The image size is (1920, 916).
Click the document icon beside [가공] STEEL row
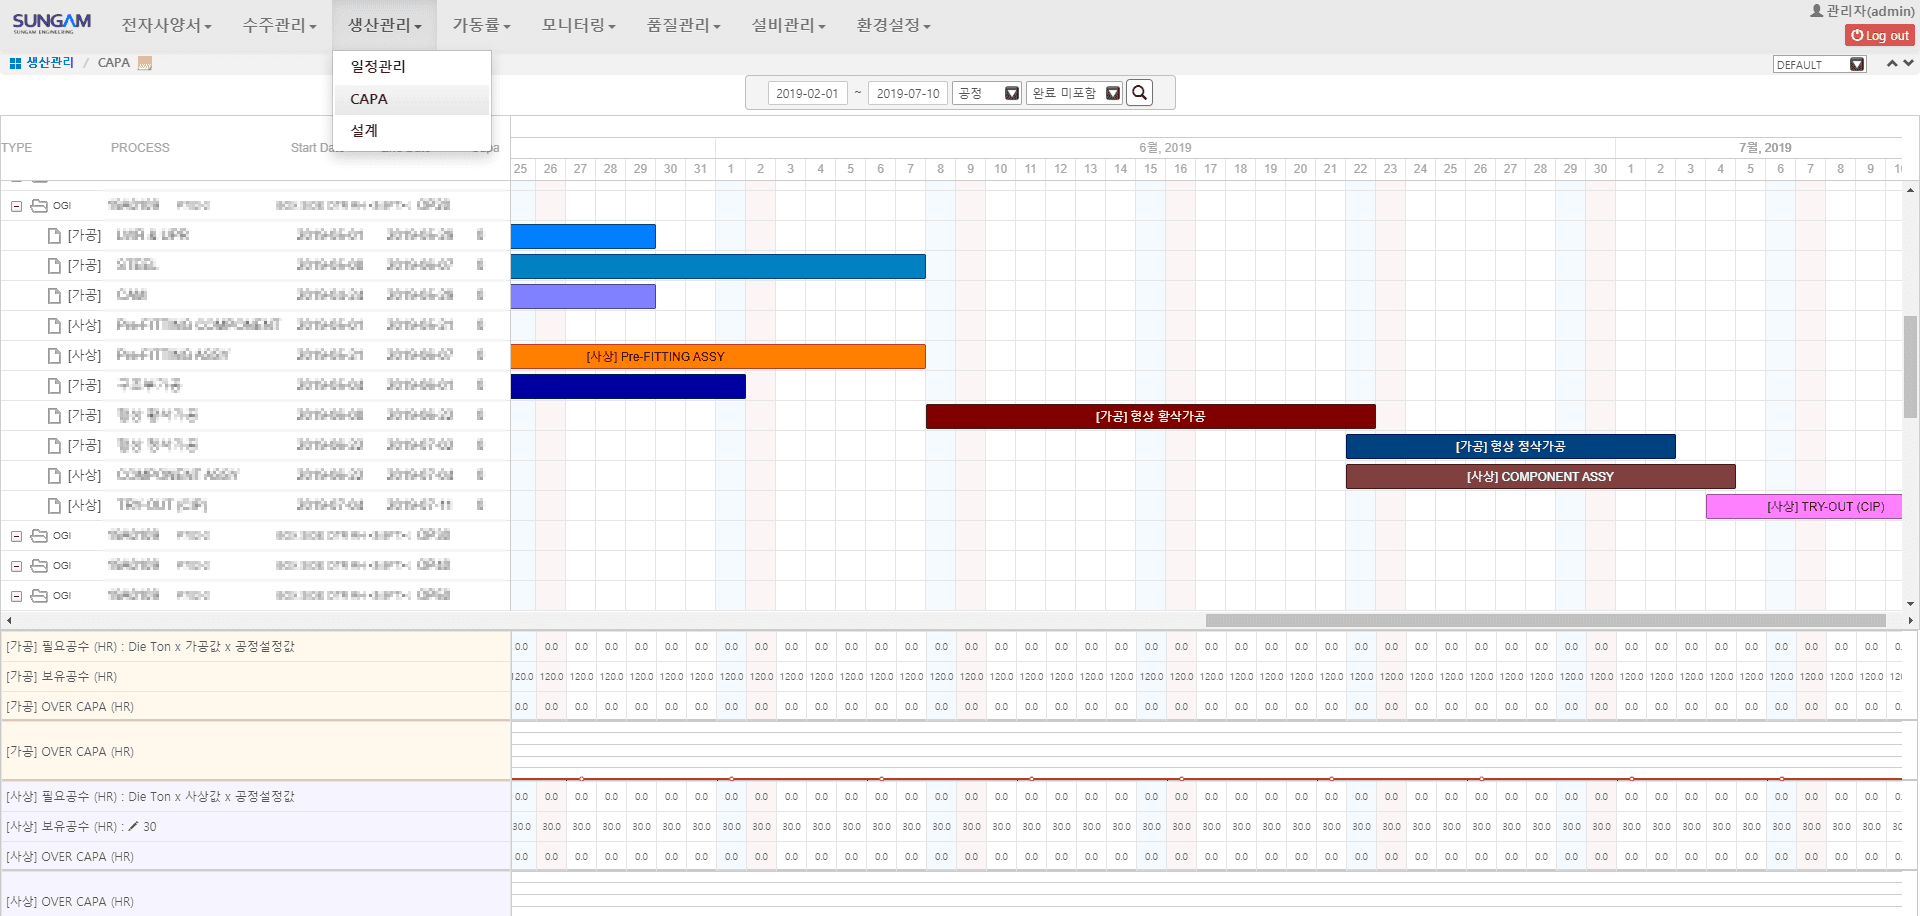54,265
